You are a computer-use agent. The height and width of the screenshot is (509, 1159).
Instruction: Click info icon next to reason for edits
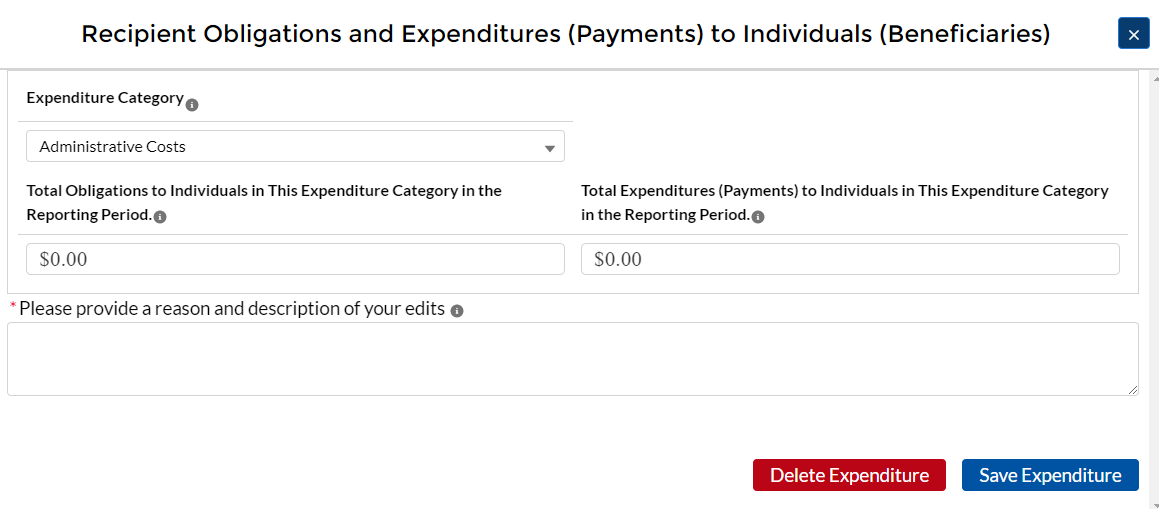pyautogui.click(x=457, y=311)
